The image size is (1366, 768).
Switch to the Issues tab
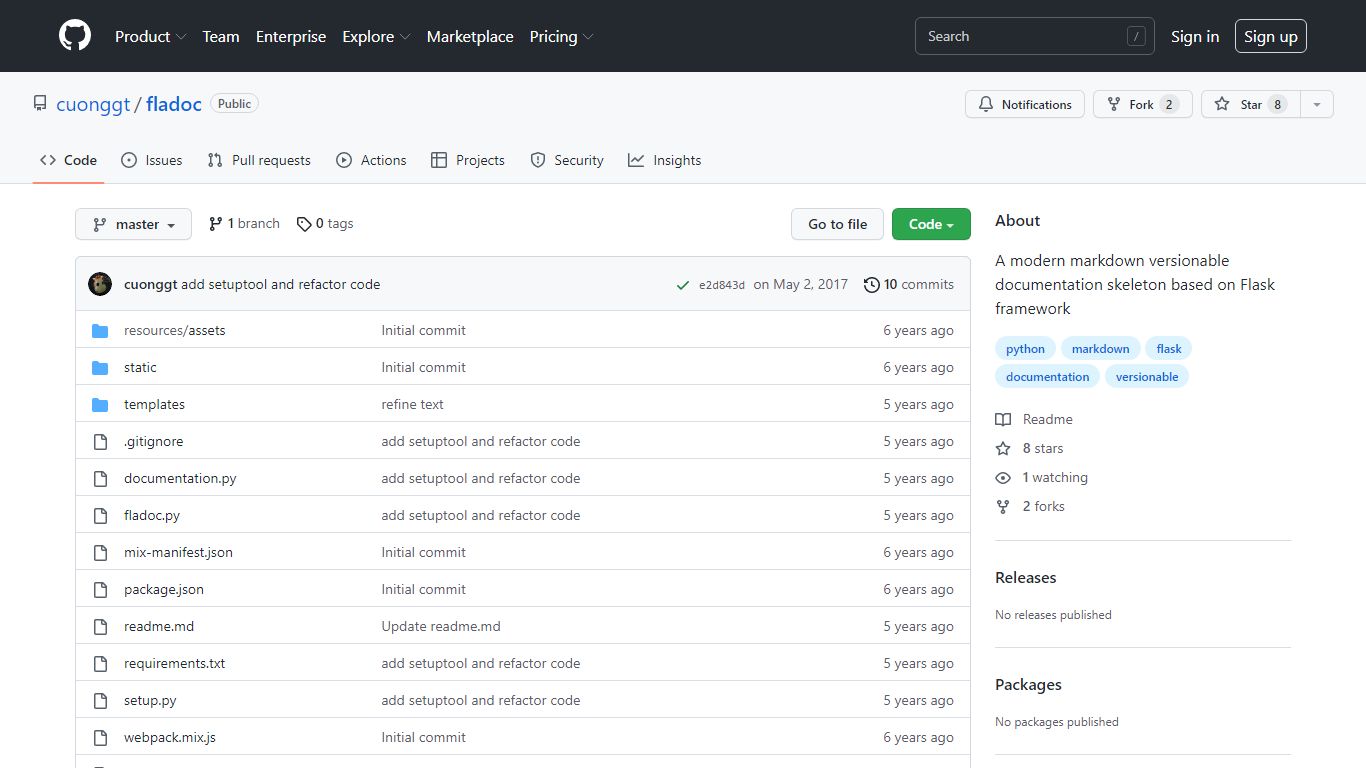(151, 160)
